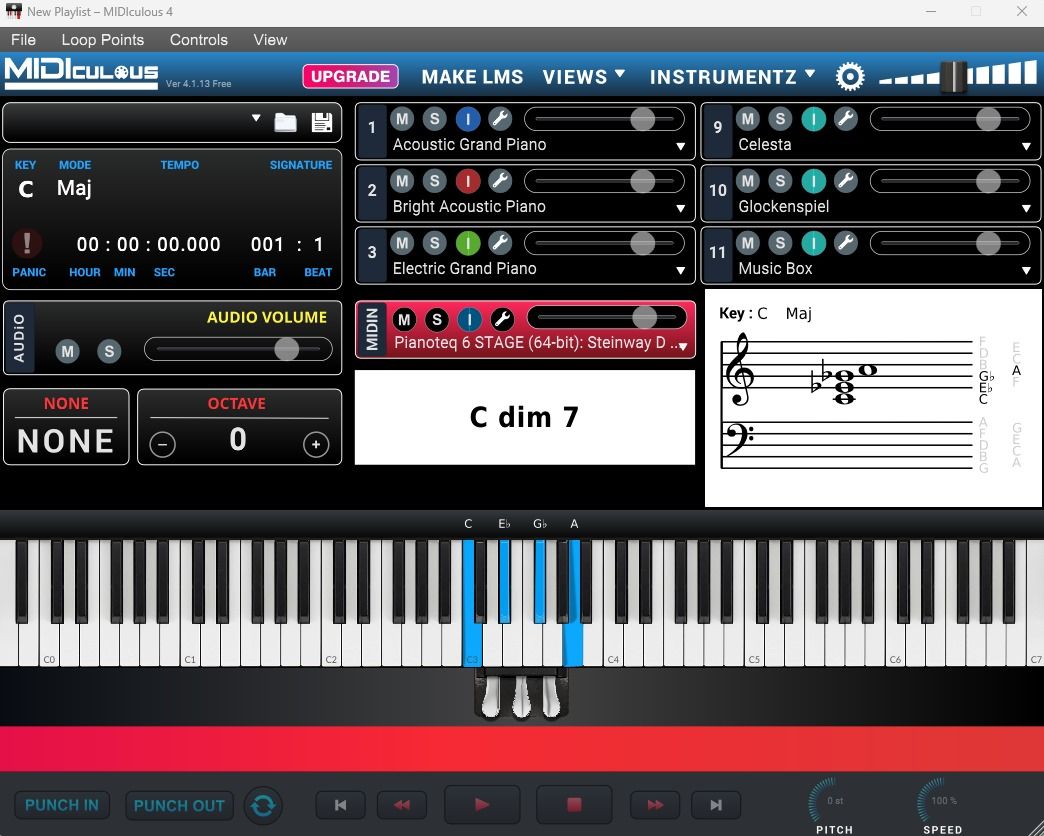The width and height of the screenshot is (1044, 836).
Task: Click the sustain pedal graphic
Action: (552, 697)
